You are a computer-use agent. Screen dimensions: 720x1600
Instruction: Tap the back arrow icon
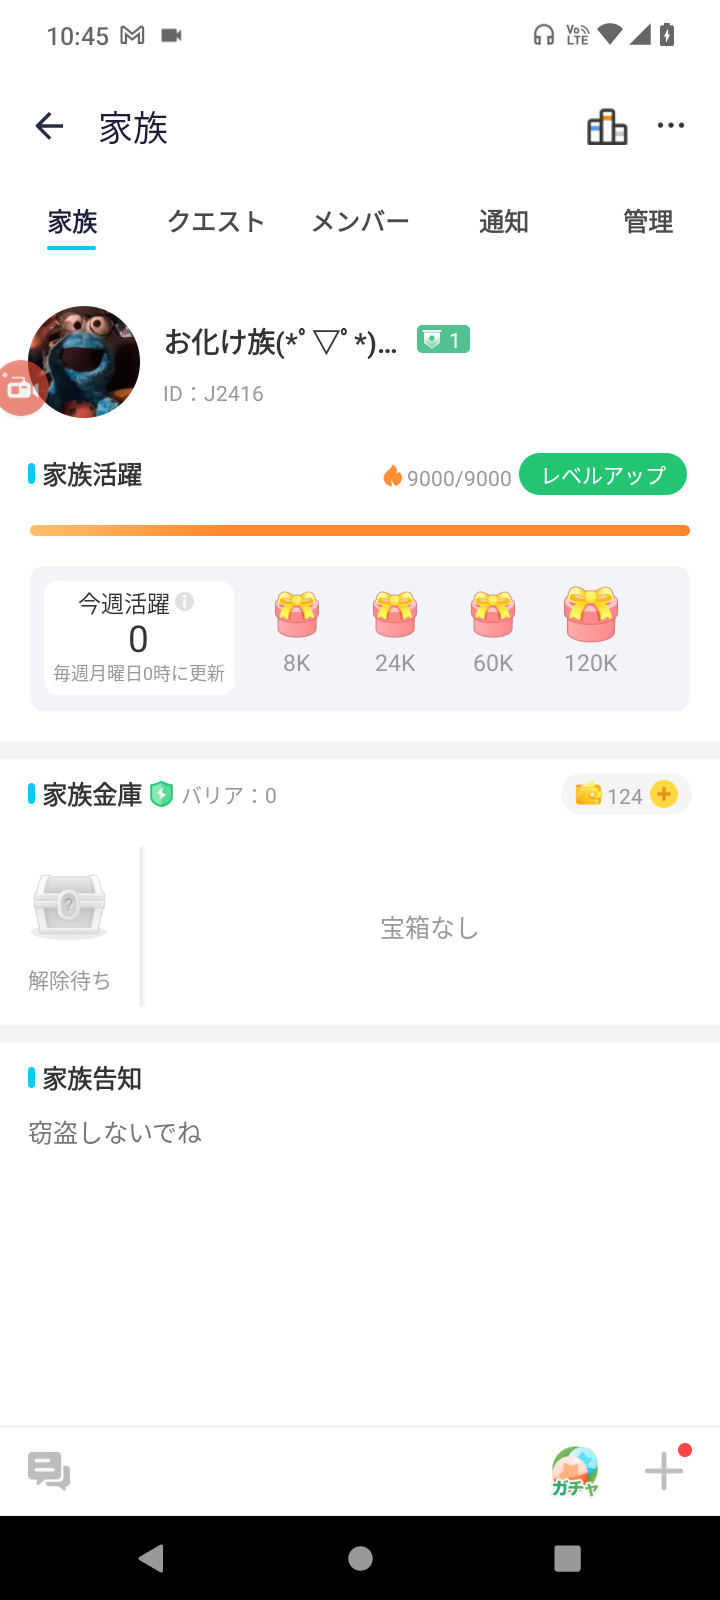[x=49, y=126]
